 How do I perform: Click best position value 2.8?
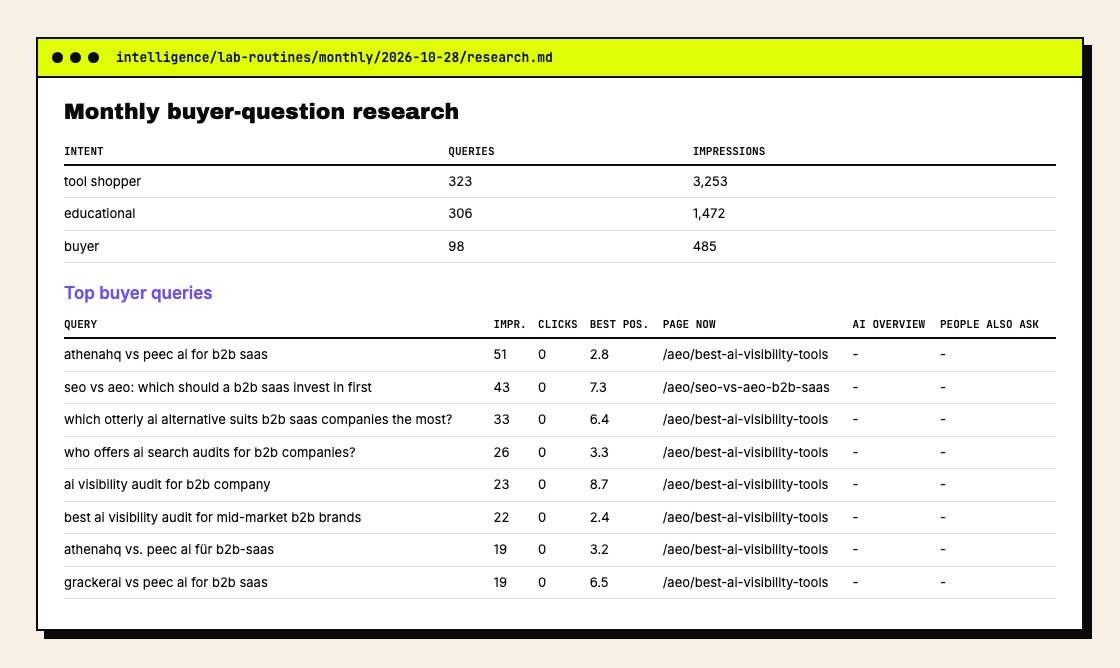click(599, 354)
